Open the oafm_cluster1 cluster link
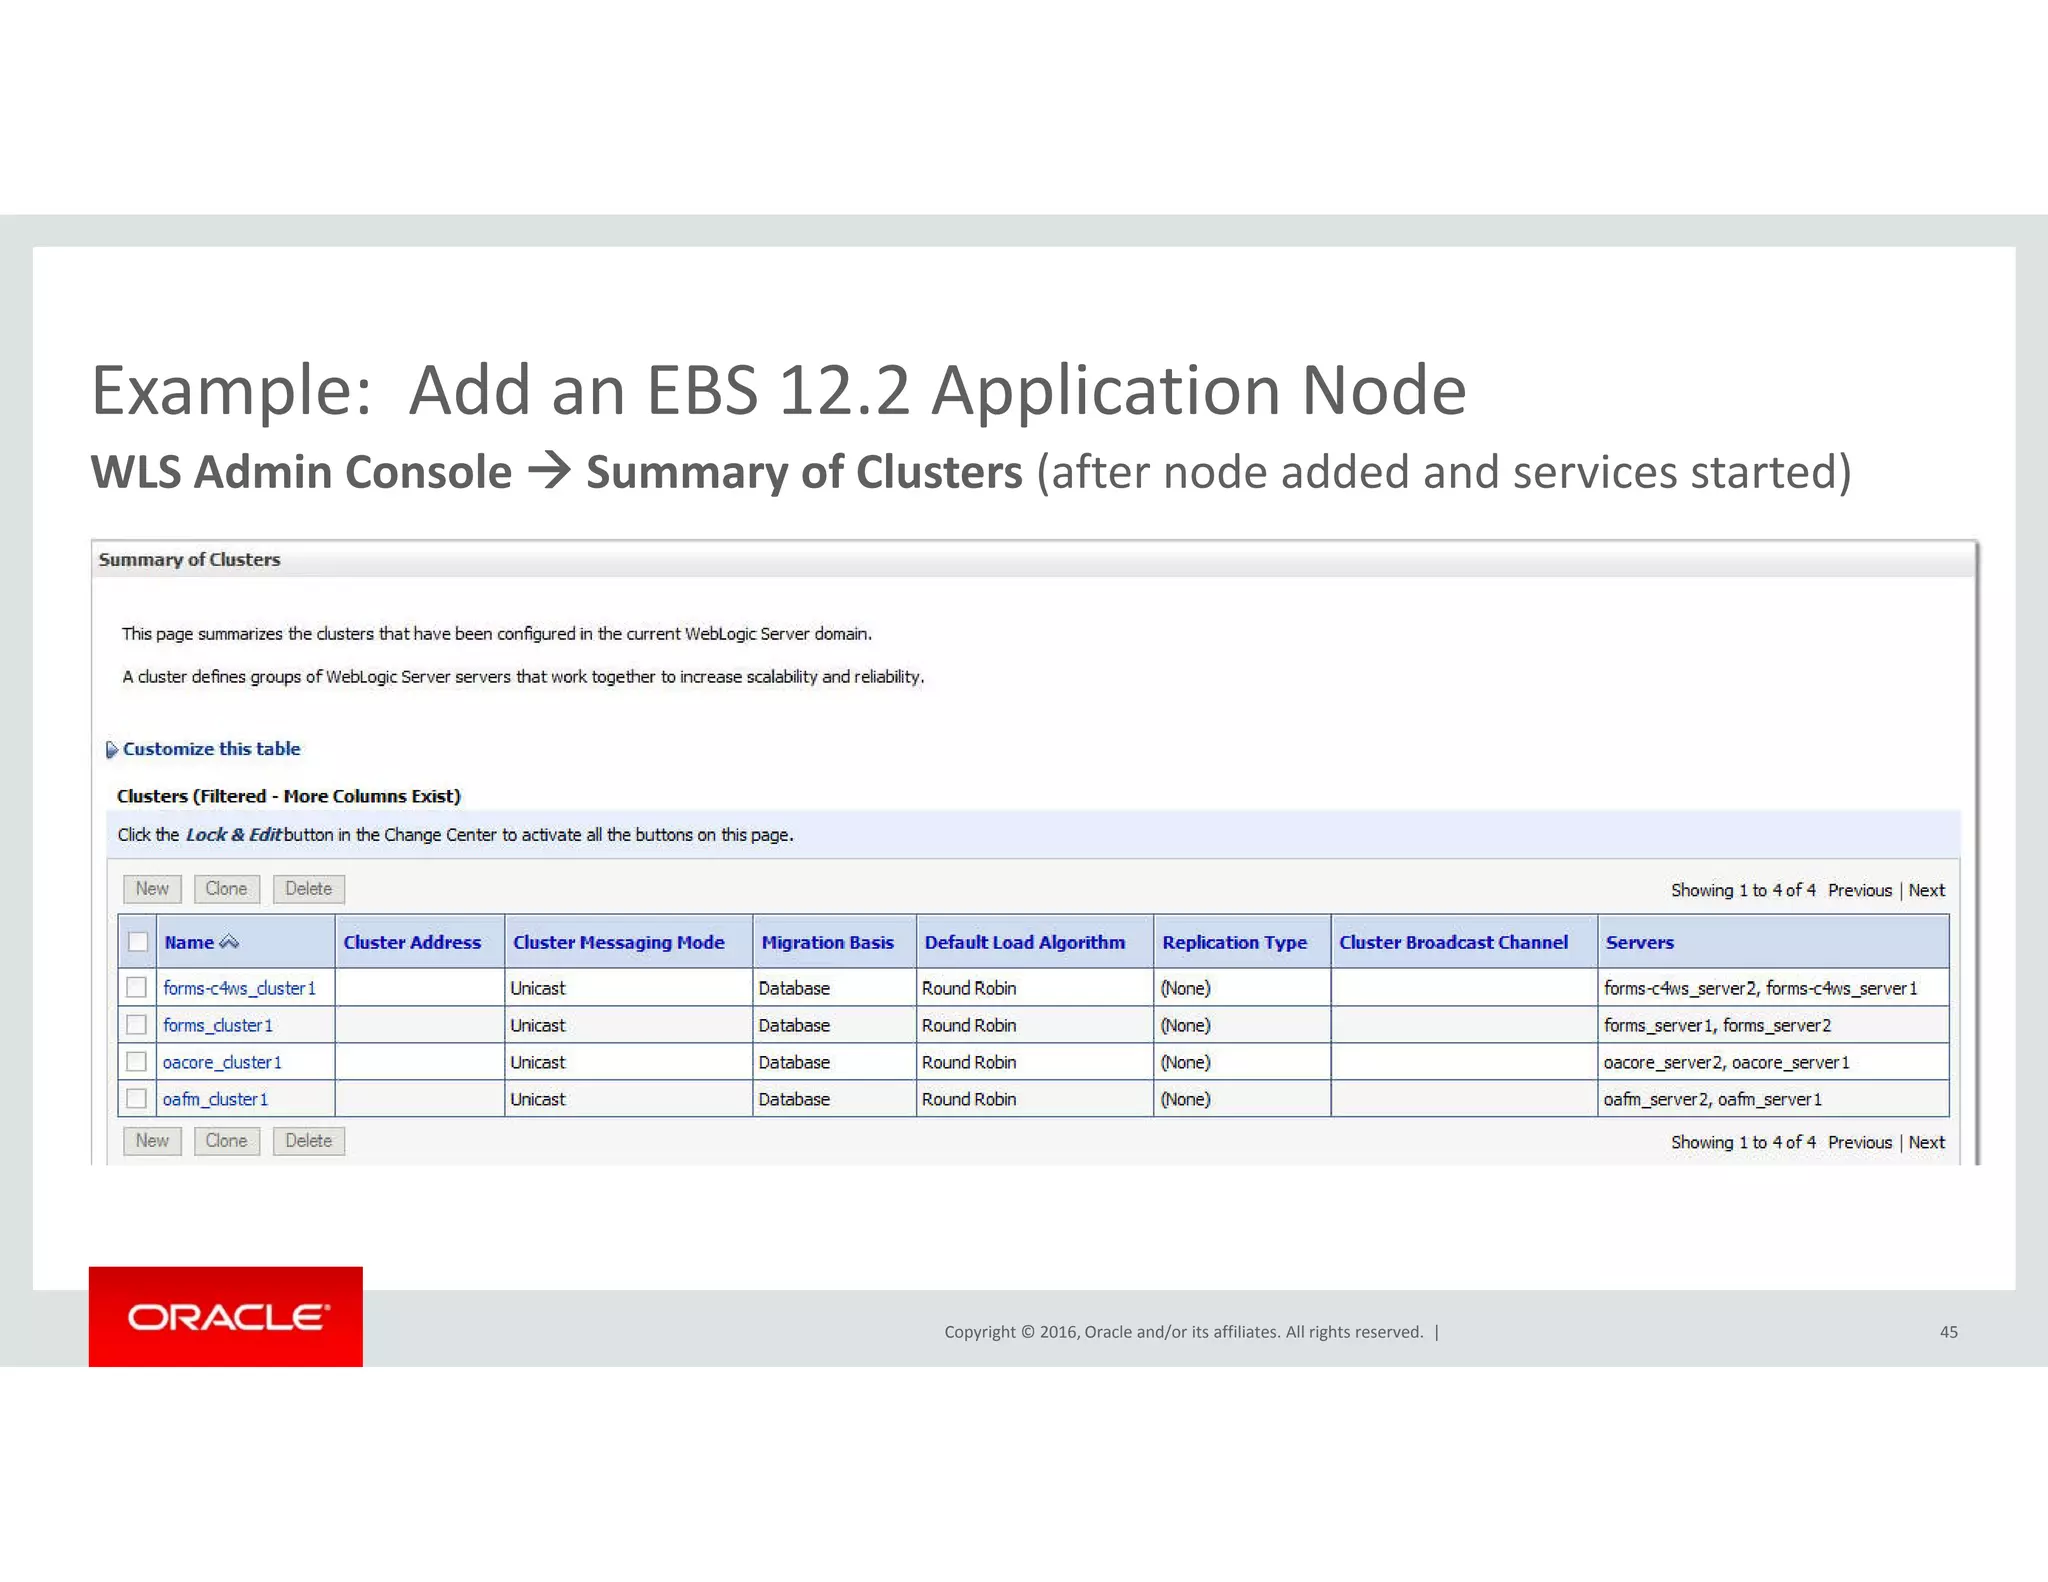 point(215,1099)
